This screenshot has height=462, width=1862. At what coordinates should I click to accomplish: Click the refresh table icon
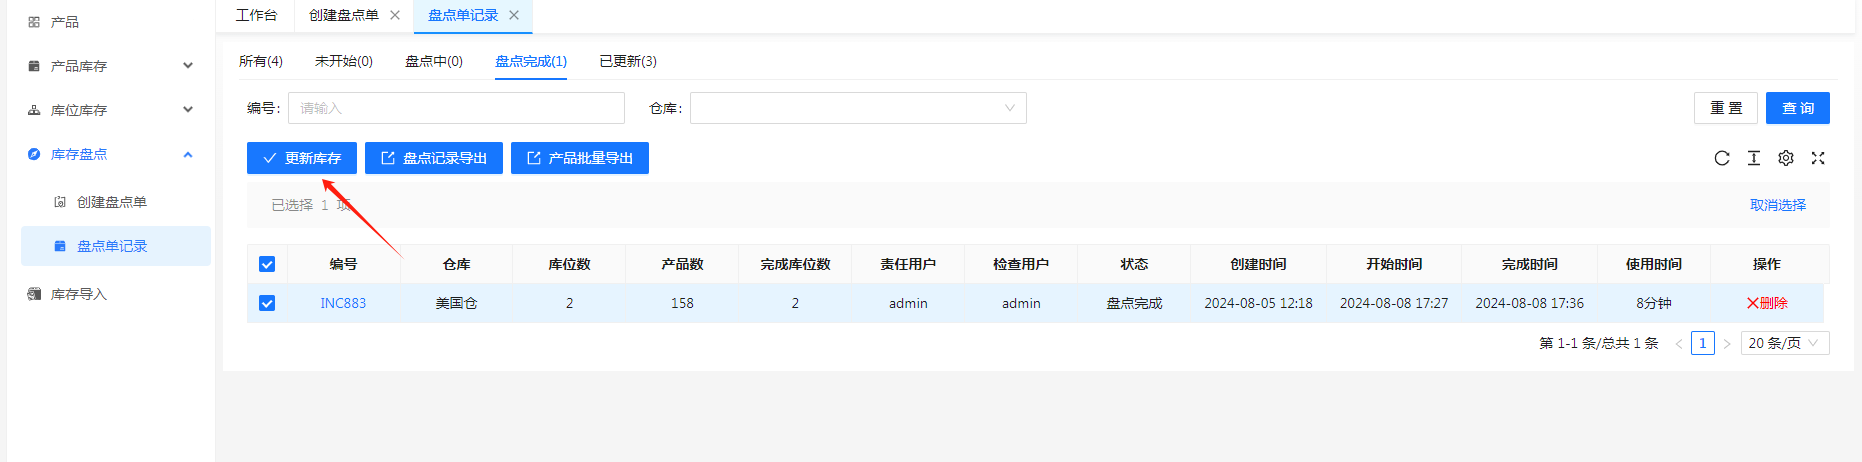point(1721,158)
